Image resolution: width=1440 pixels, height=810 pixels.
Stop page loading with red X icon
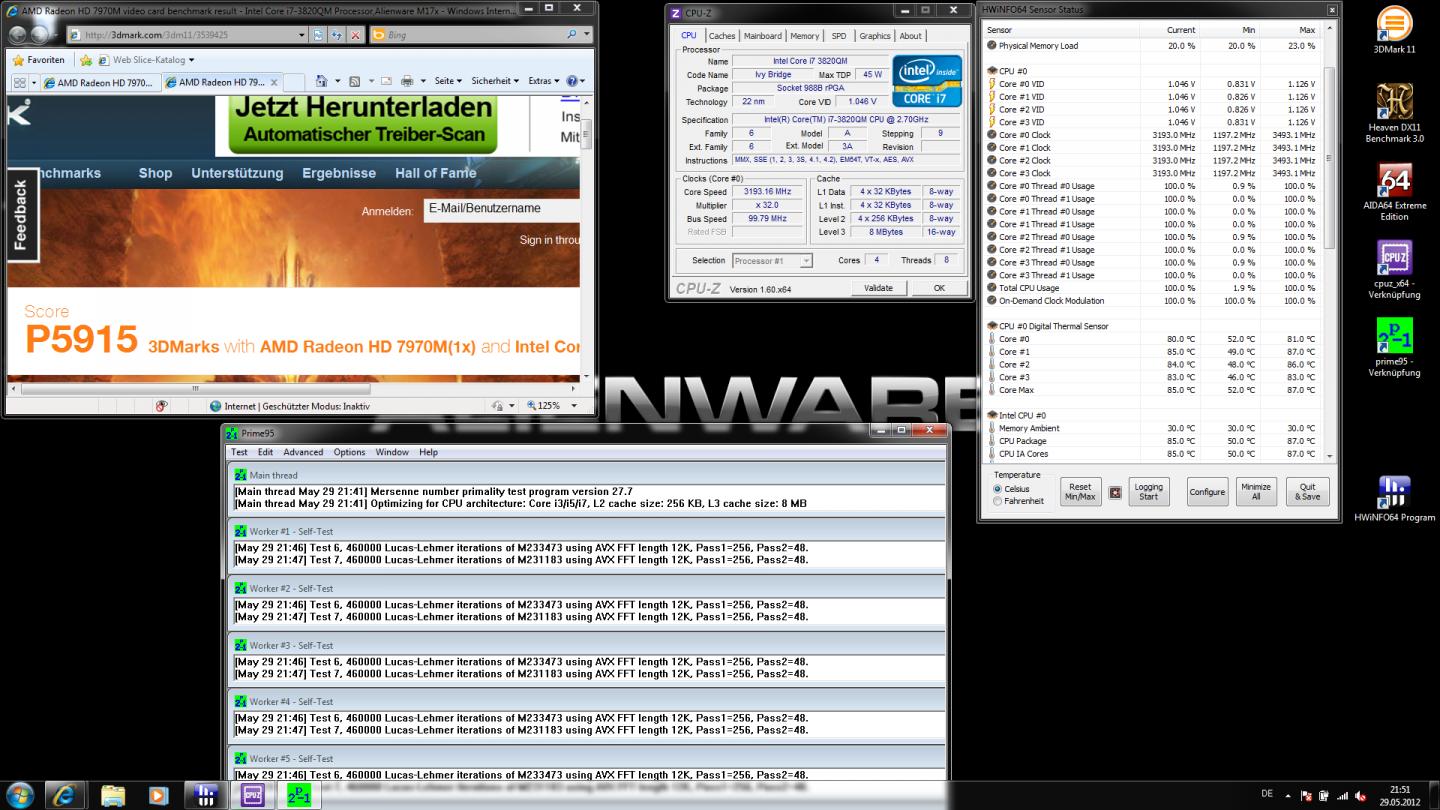point(355,35)
